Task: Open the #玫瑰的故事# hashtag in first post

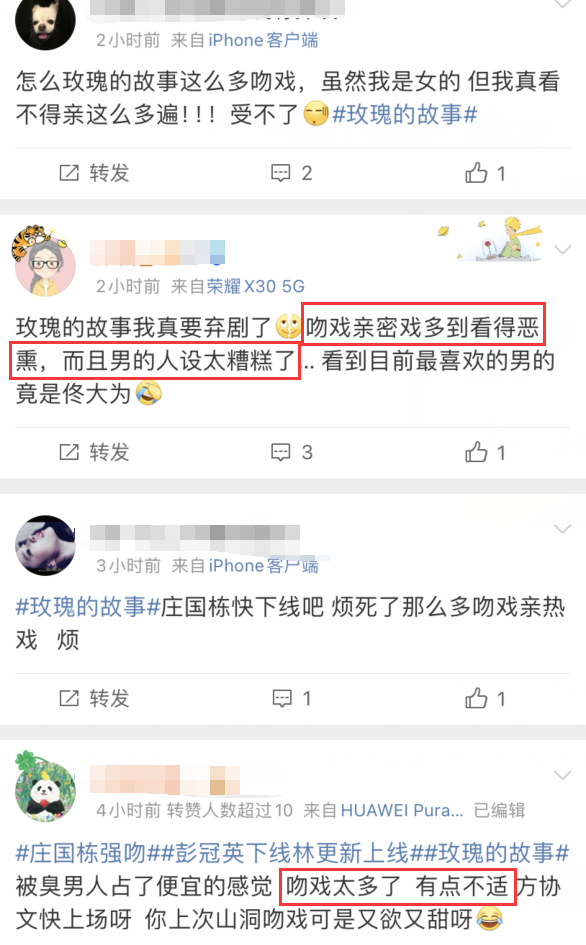Action: (405, 114)
